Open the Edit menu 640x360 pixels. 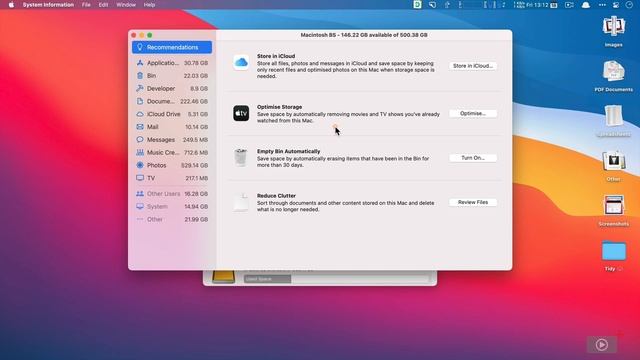tap(103, 5)
